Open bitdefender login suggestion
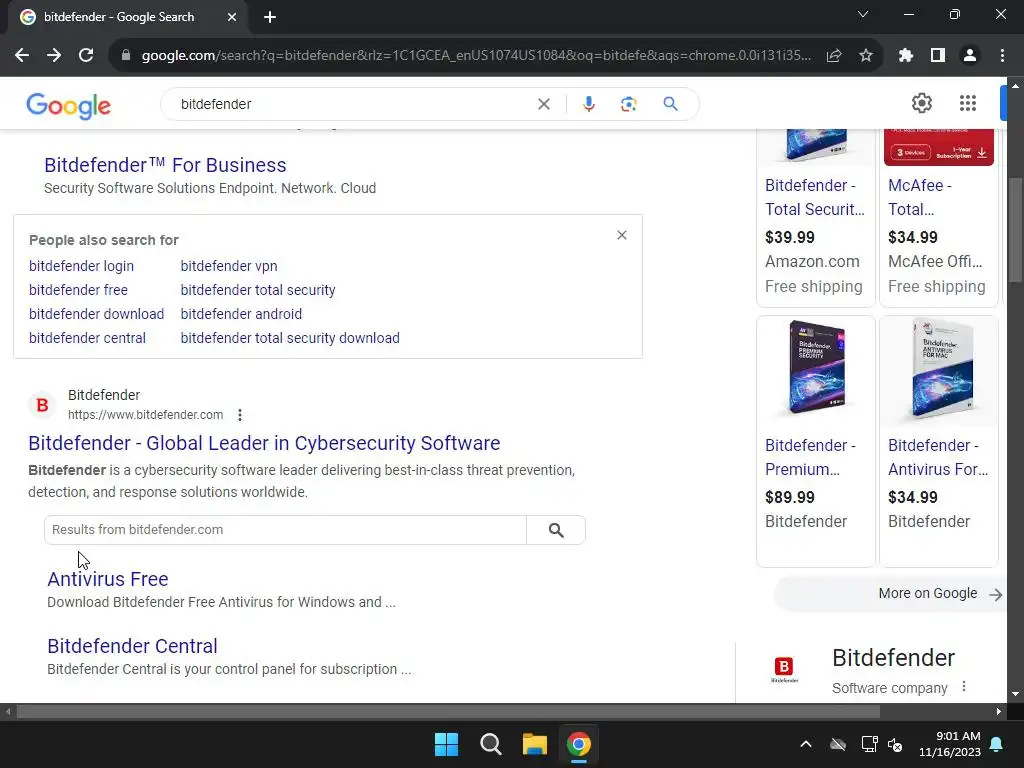This screenshot has height=768, width=1024. pyautogui.click(x=81, y=266)
